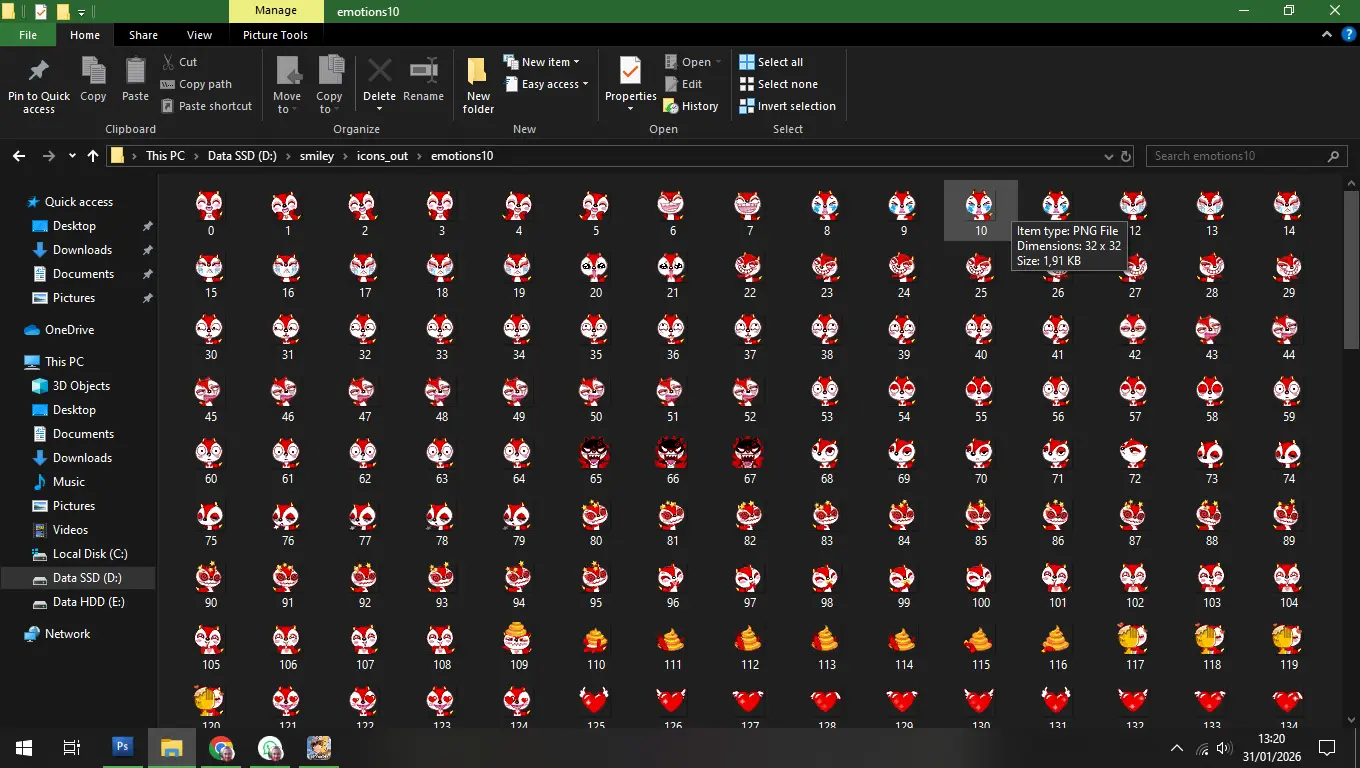
Task: Select the thumbs-up image 118
Action: pos(1212,646)
